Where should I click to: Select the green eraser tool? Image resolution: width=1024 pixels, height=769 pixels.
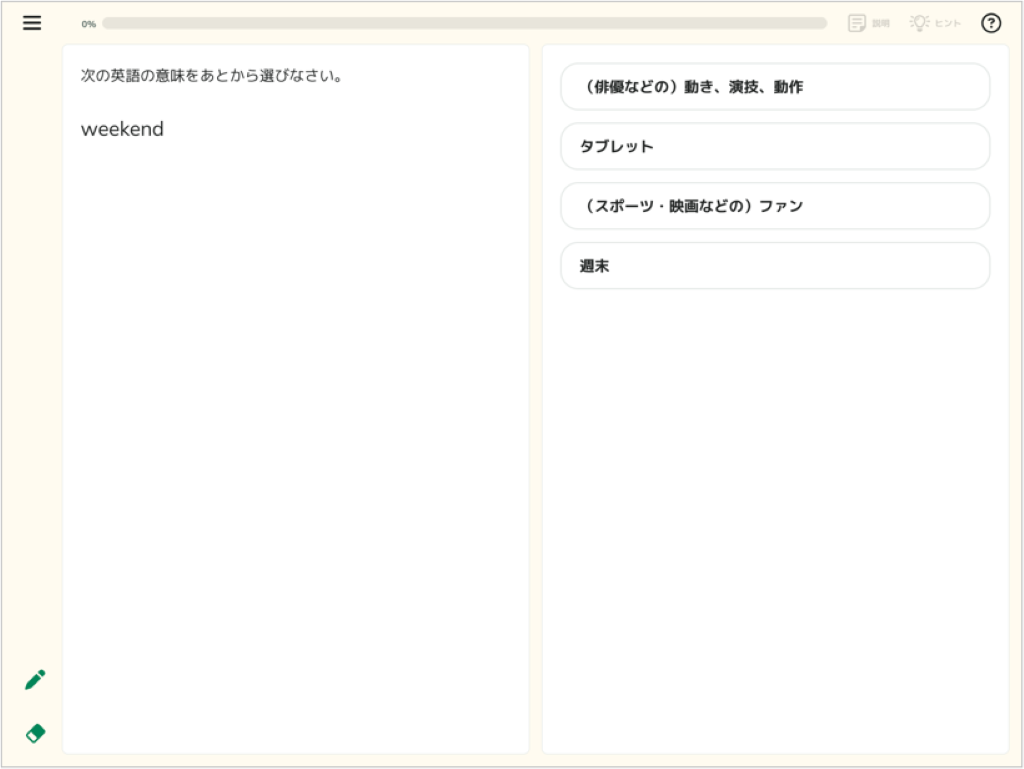pyautogui.click(x=35, y=733)
